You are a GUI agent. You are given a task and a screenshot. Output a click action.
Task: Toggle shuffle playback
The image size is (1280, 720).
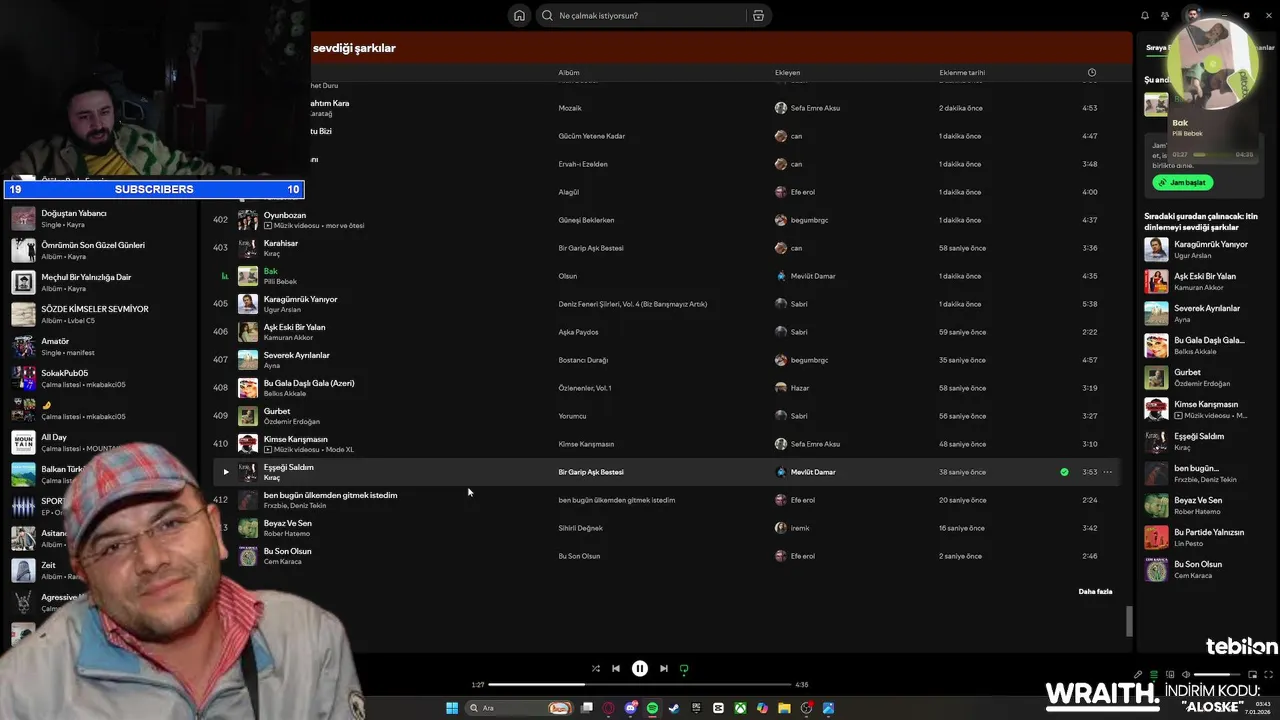pos(596,668)
